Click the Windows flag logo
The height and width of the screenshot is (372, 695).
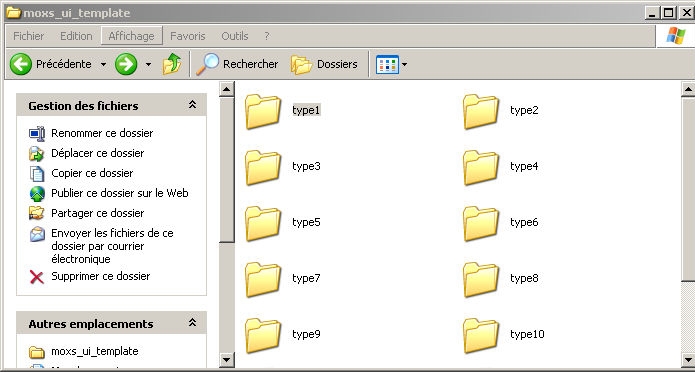(x=675, y=35)
